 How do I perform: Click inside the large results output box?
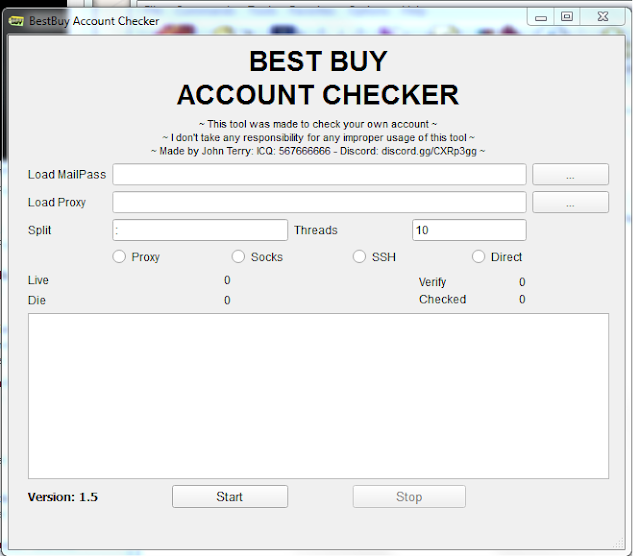[318, 396]
